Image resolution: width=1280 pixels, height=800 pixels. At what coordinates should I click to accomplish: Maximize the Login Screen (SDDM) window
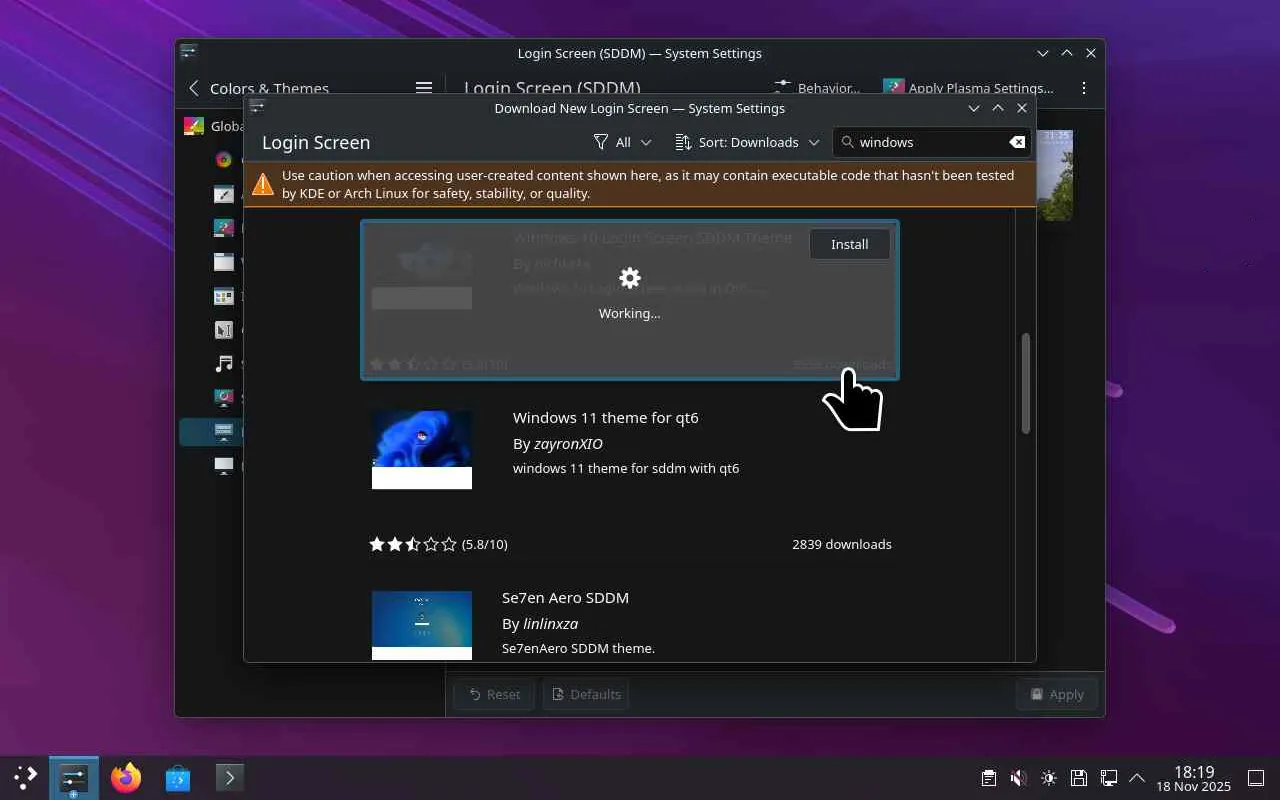coord(1067,53)
